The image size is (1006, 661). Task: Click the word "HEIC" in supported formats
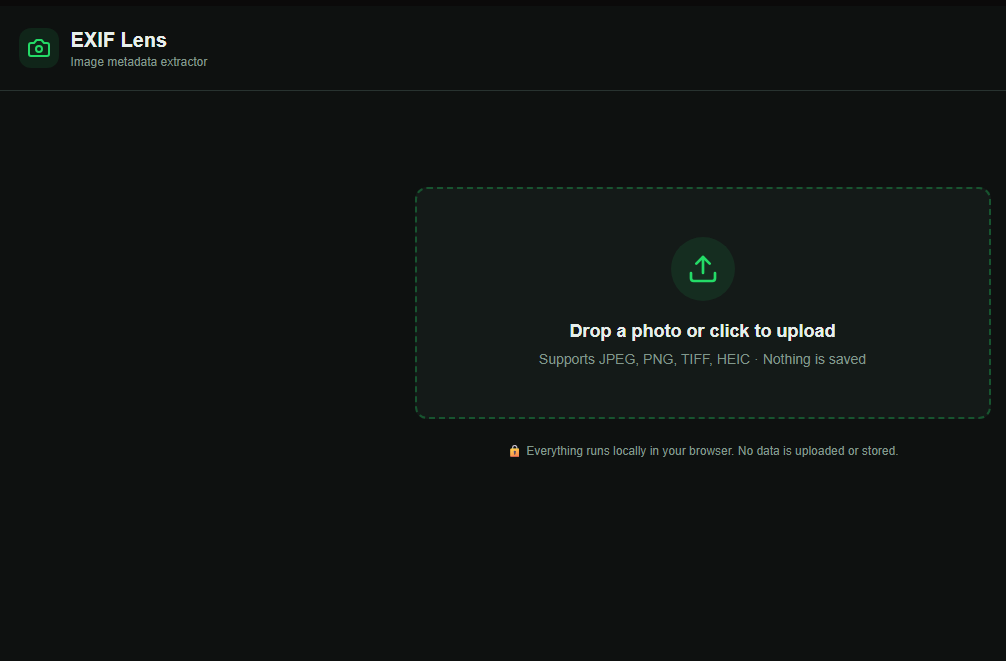(x=733, y=359)
